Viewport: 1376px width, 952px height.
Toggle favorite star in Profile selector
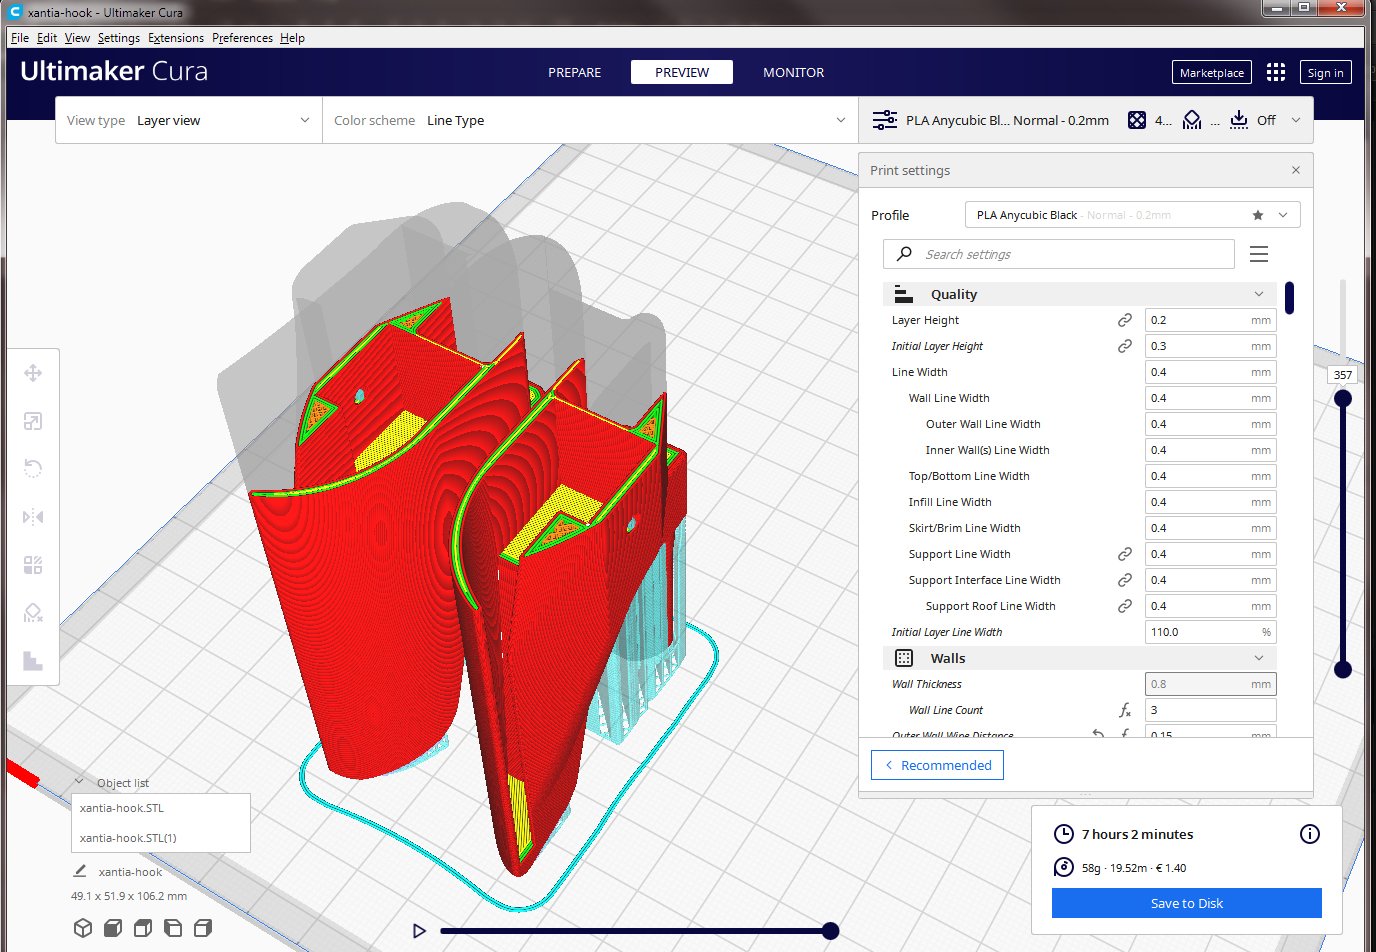coord(1258,215)
